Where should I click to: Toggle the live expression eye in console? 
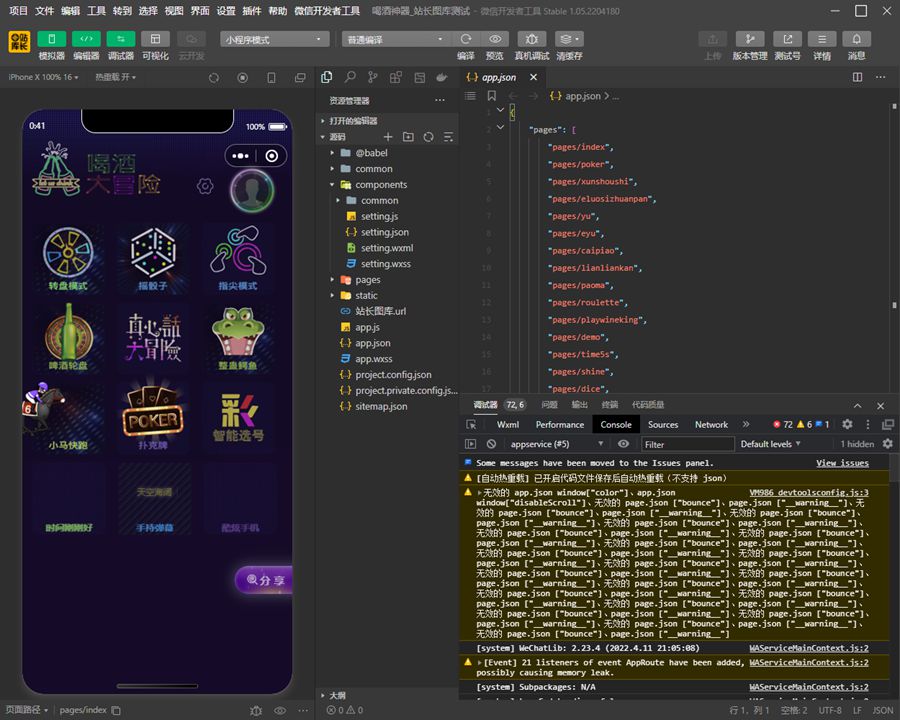[623, 444]
